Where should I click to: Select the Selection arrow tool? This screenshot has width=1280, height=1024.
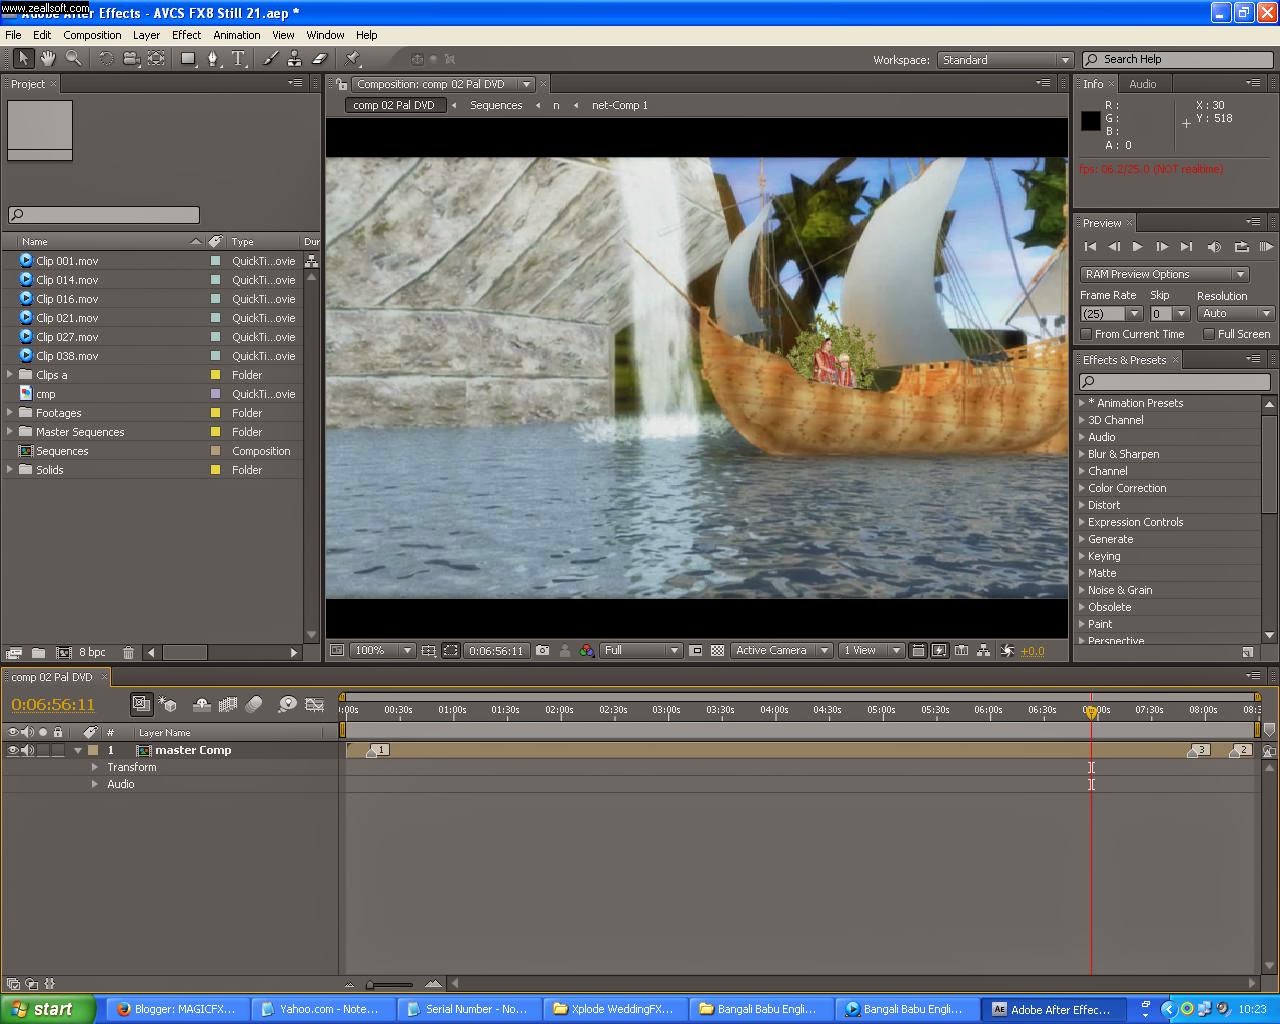click(x=23, y=59)
